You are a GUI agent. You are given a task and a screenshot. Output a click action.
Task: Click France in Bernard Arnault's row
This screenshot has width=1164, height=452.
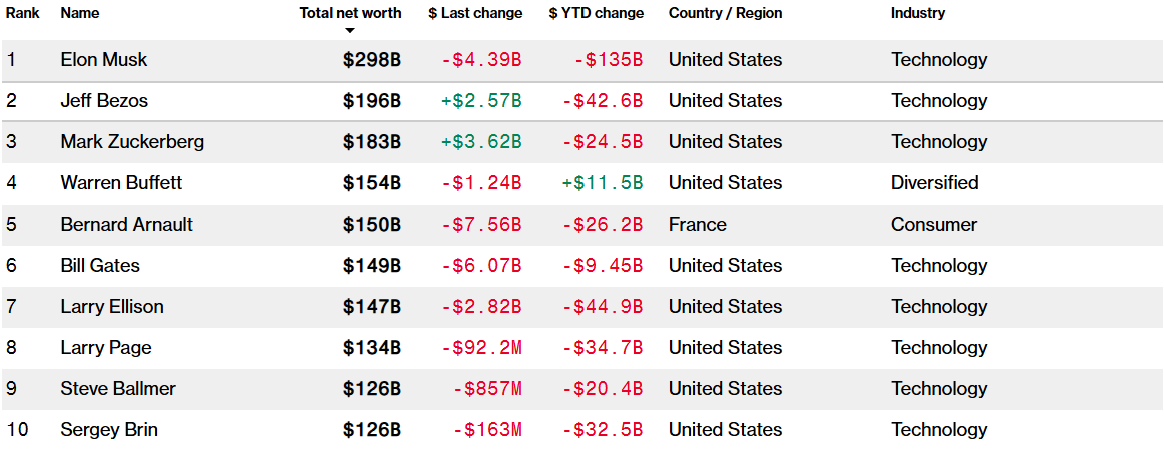coord(698,225)
